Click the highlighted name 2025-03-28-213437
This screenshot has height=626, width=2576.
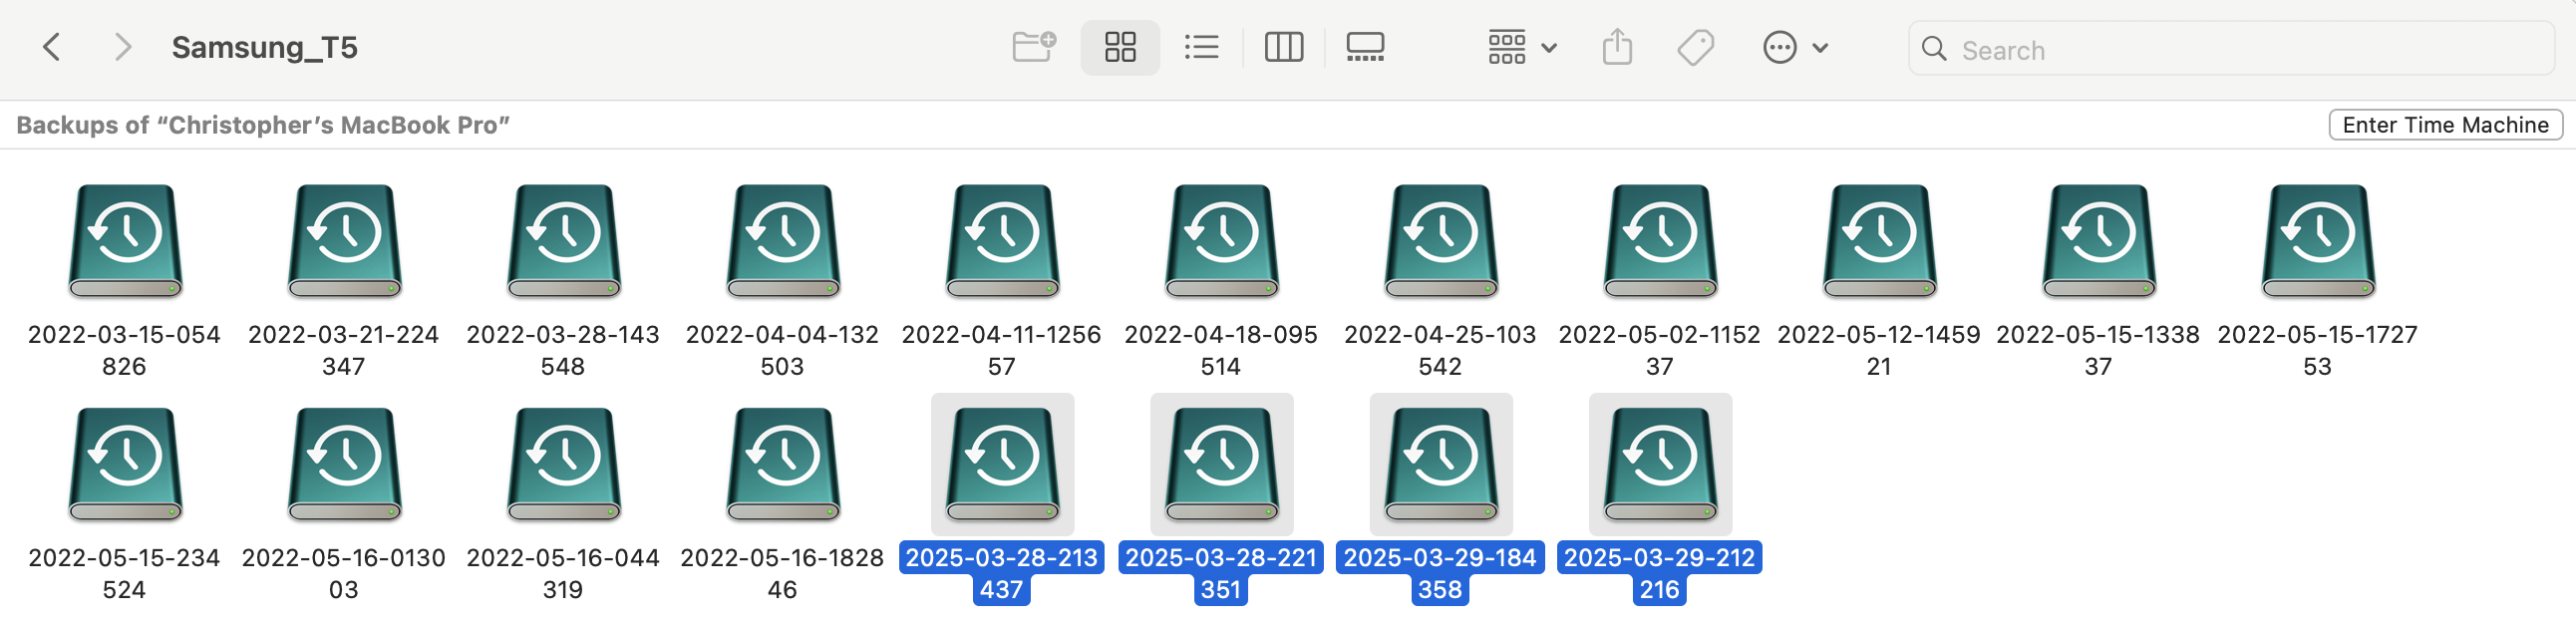(1001, 574)
